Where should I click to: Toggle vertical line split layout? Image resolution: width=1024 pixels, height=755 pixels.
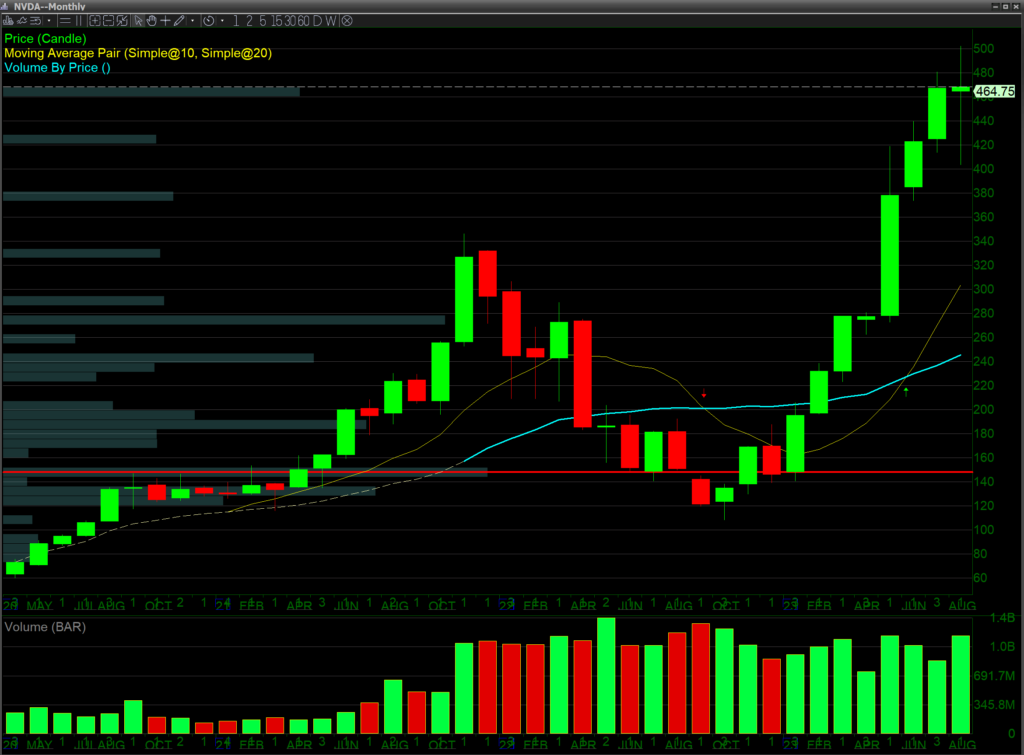78,21
